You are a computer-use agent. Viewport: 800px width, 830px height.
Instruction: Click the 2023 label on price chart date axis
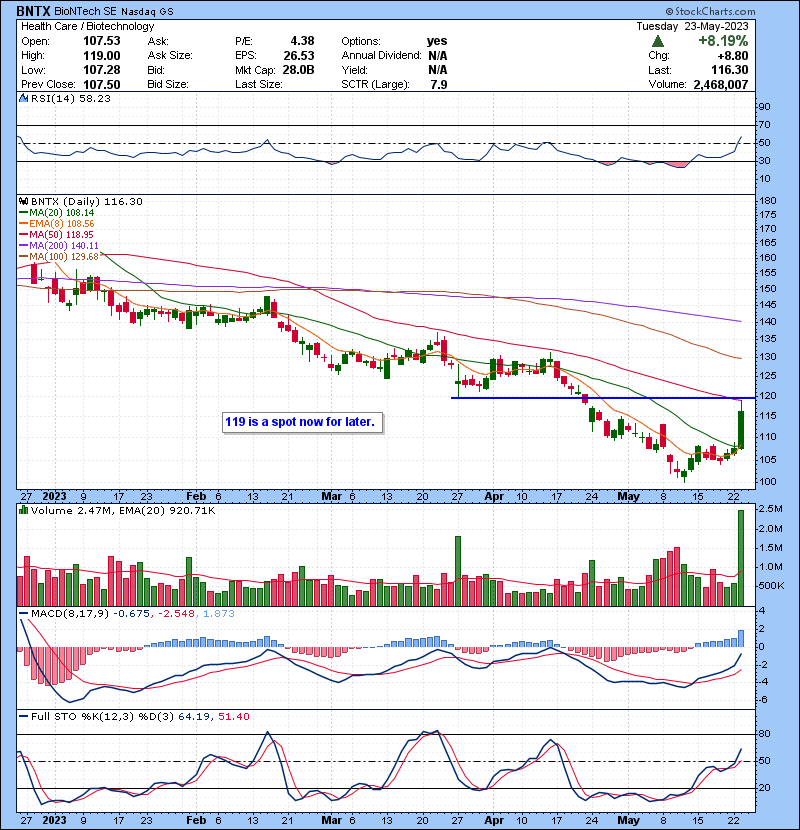tap(55, 497)
